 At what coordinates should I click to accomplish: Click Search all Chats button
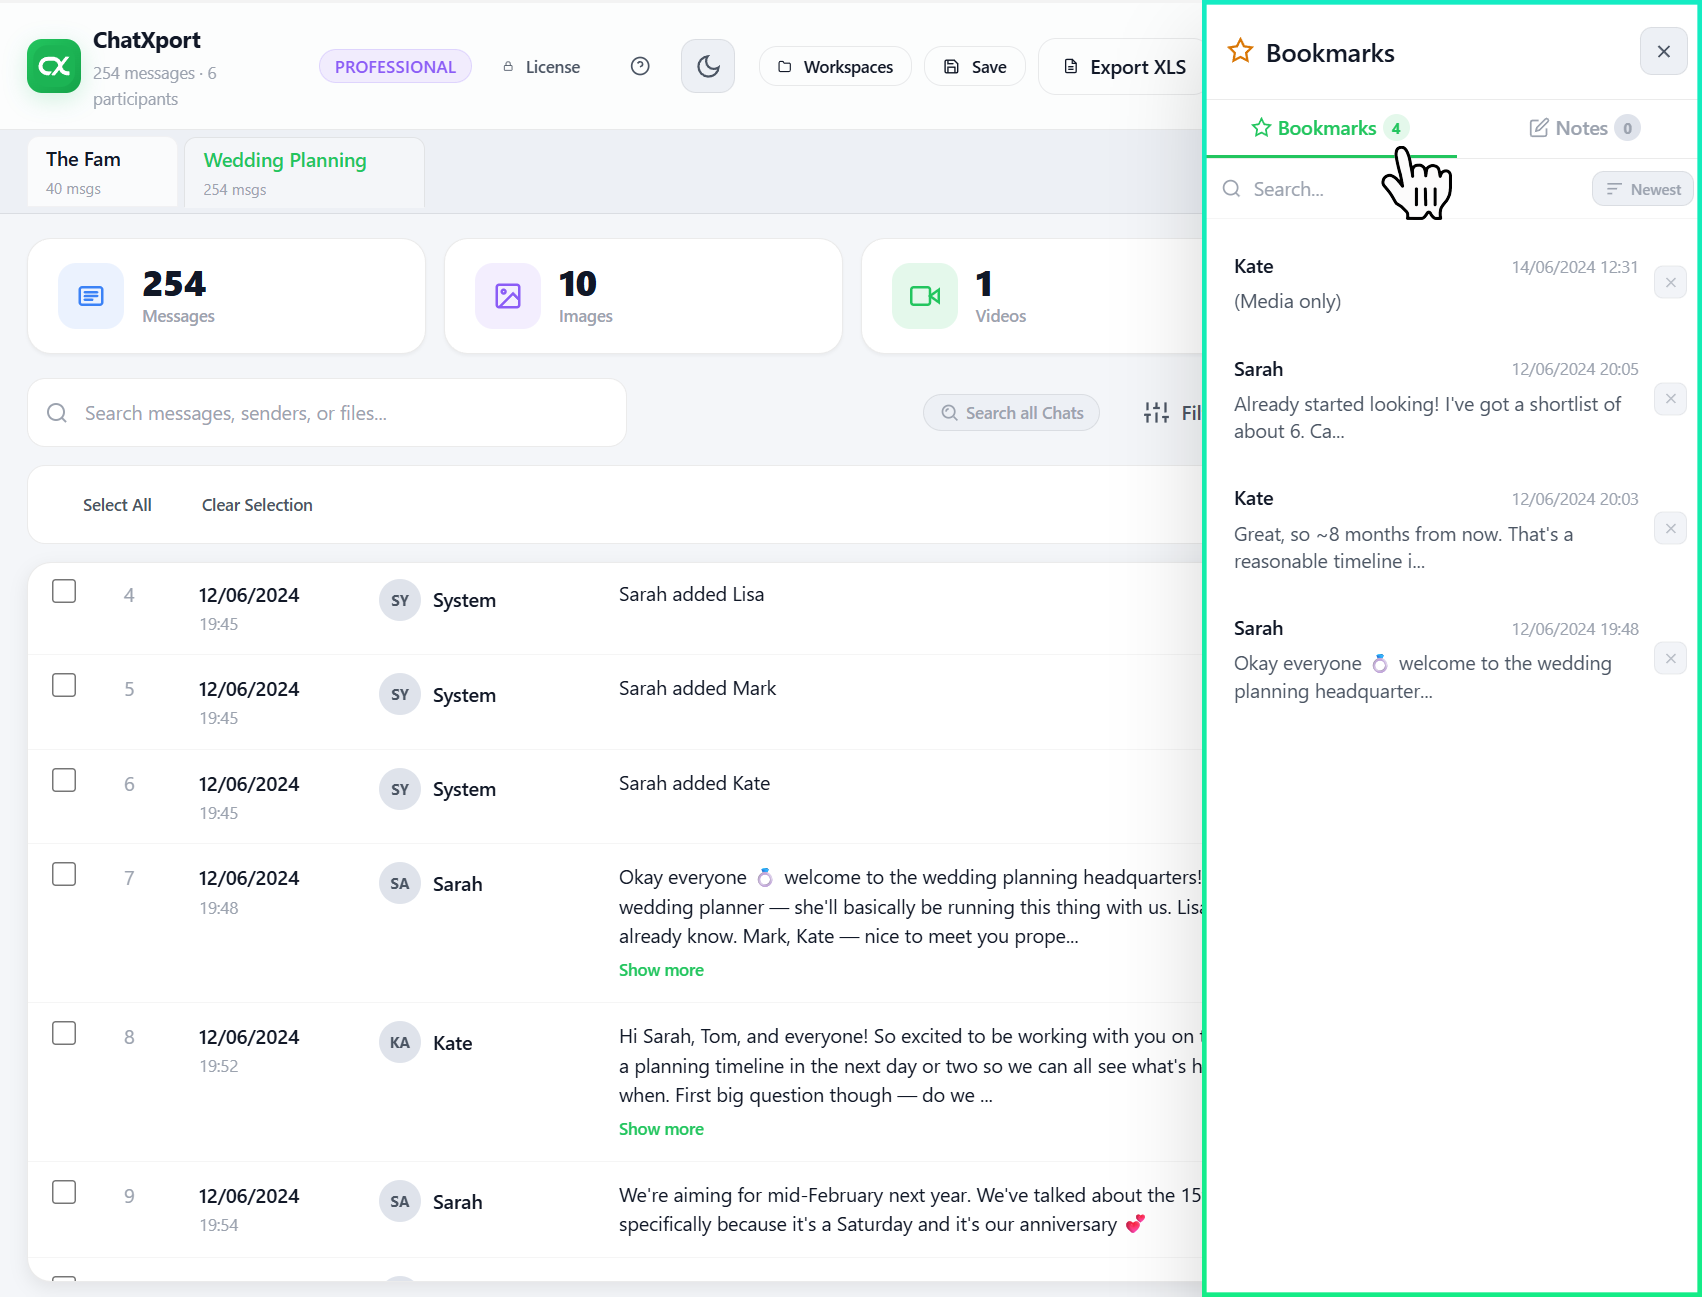1011,413
